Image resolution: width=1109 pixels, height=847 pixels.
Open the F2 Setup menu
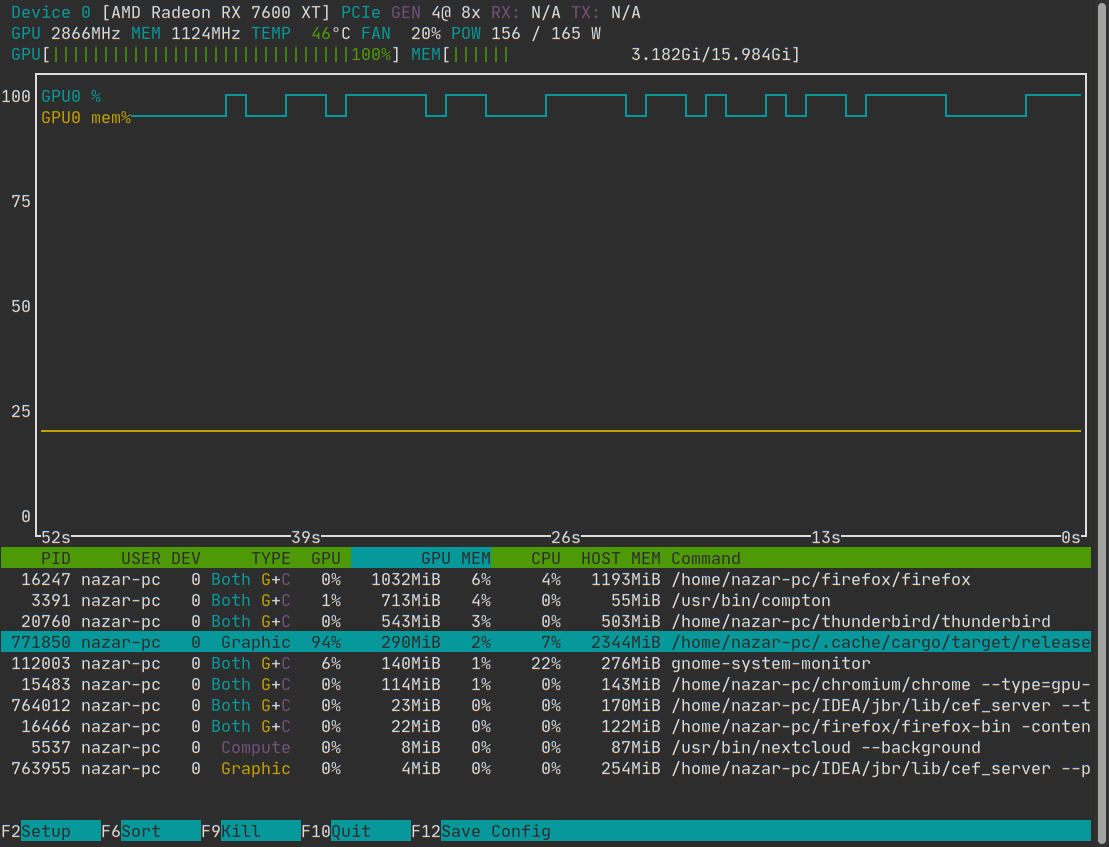(x=46, y=831)
